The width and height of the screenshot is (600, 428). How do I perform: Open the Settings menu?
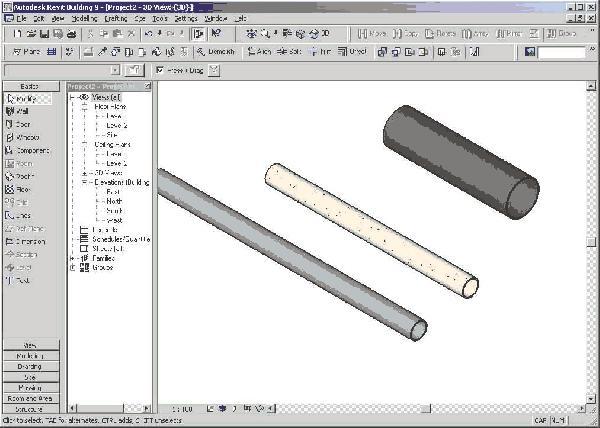186,18
